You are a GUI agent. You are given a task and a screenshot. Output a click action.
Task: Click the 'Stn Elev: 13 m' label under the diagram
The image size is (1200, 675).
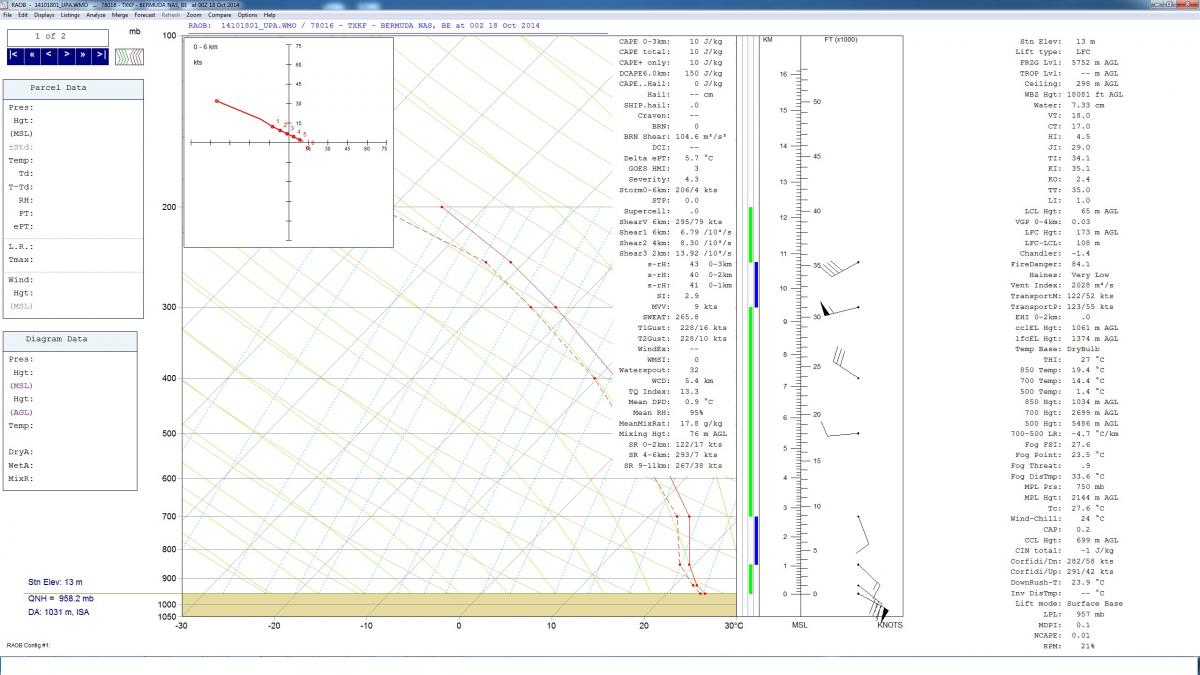55,582
